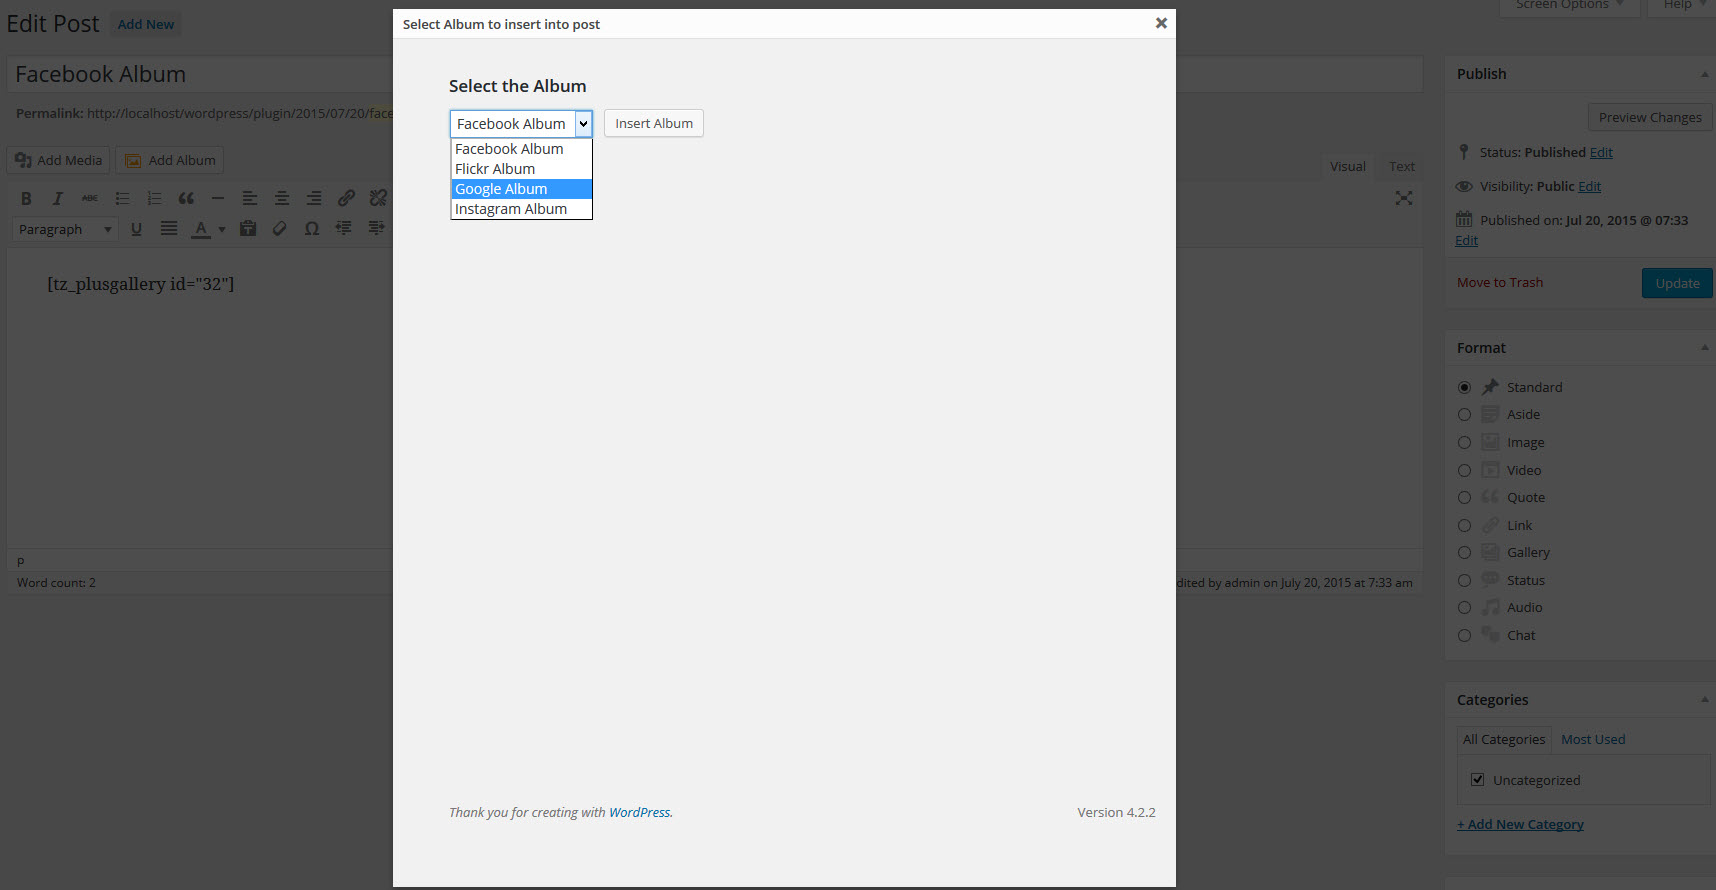Select the Standard post format

coord(1464,387)
